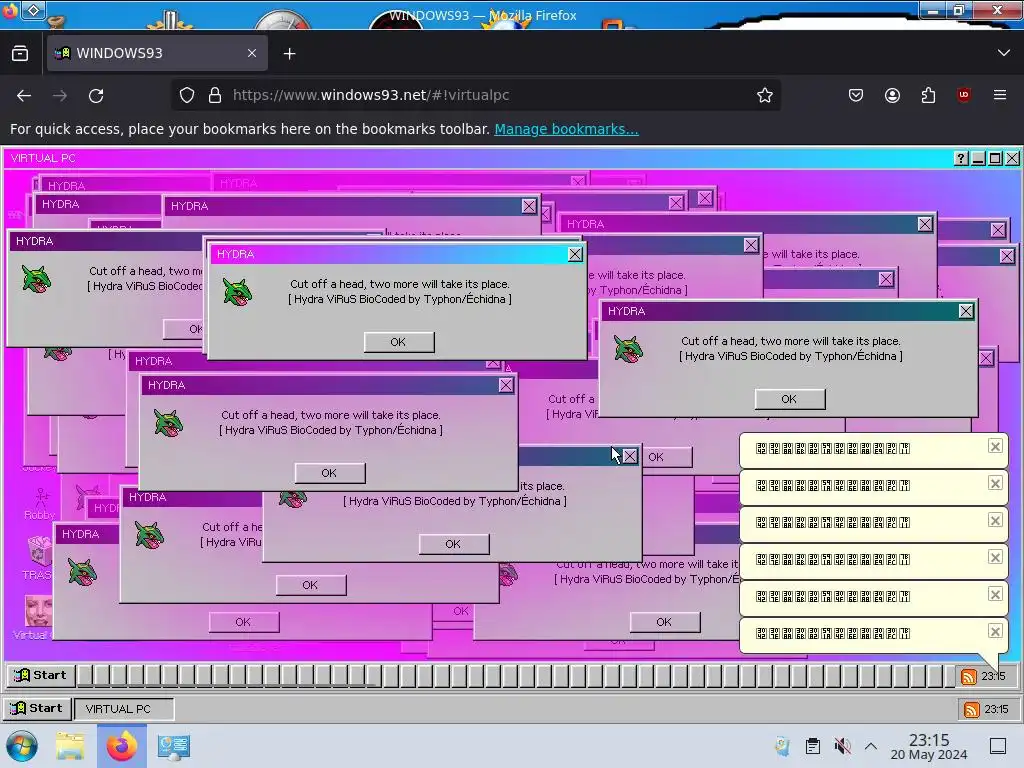
Task: Dismiss the fifth yellow notification
Action: [995, 594]
